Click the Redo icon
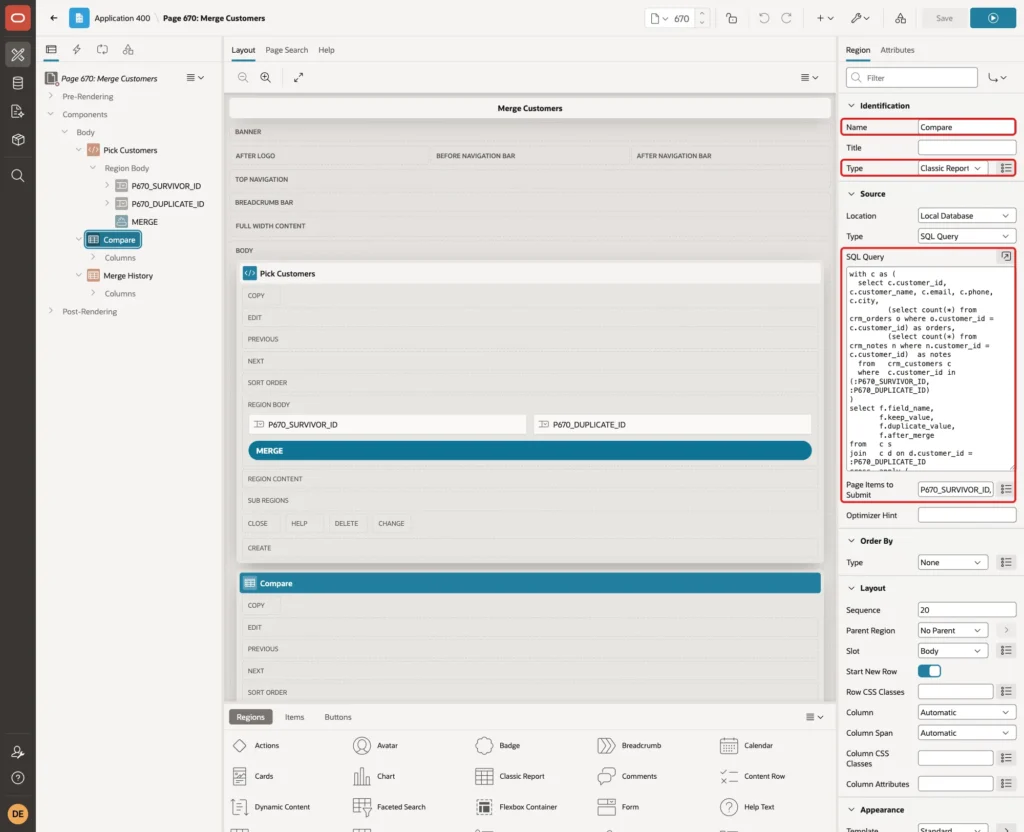 (786, 18)
